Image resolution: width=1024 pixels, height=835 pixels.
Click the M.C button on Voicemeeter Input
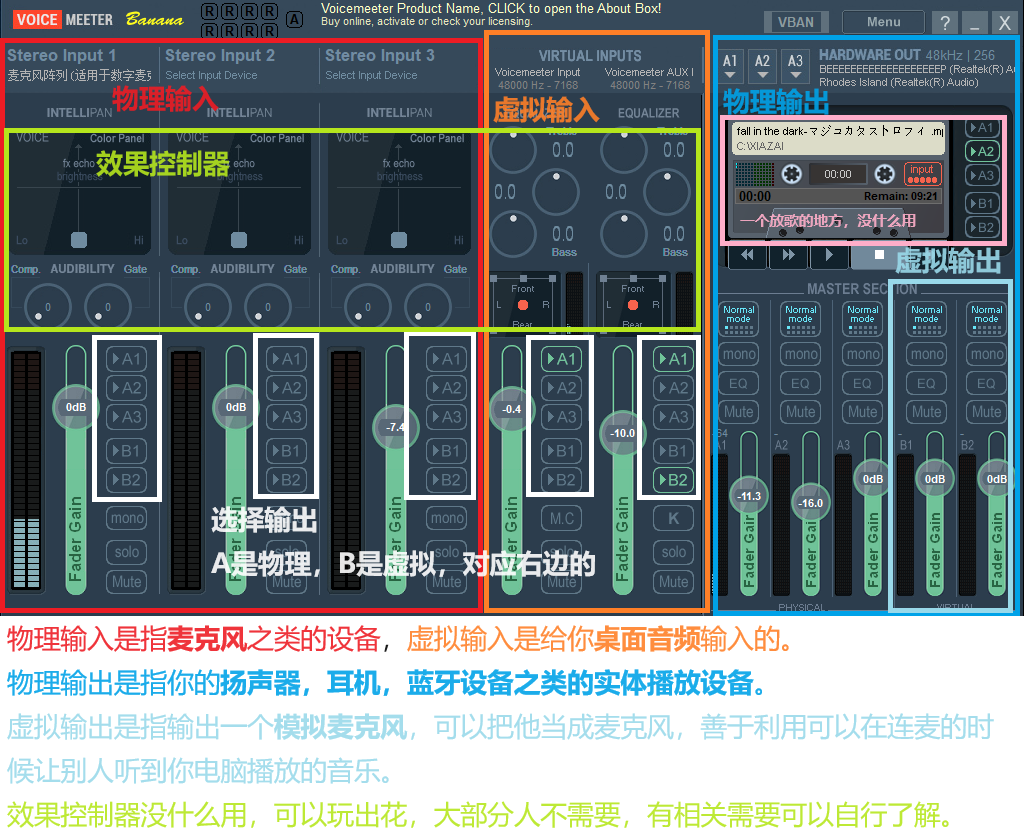tap(562, 518)
